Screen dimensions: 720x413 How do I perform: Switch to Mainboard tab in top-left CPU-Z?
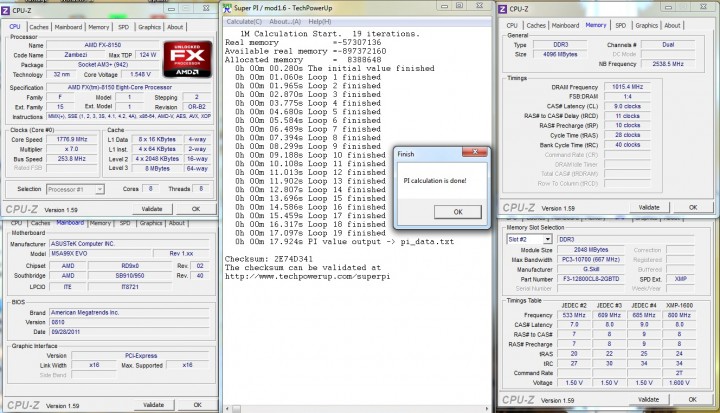[68, 27]
